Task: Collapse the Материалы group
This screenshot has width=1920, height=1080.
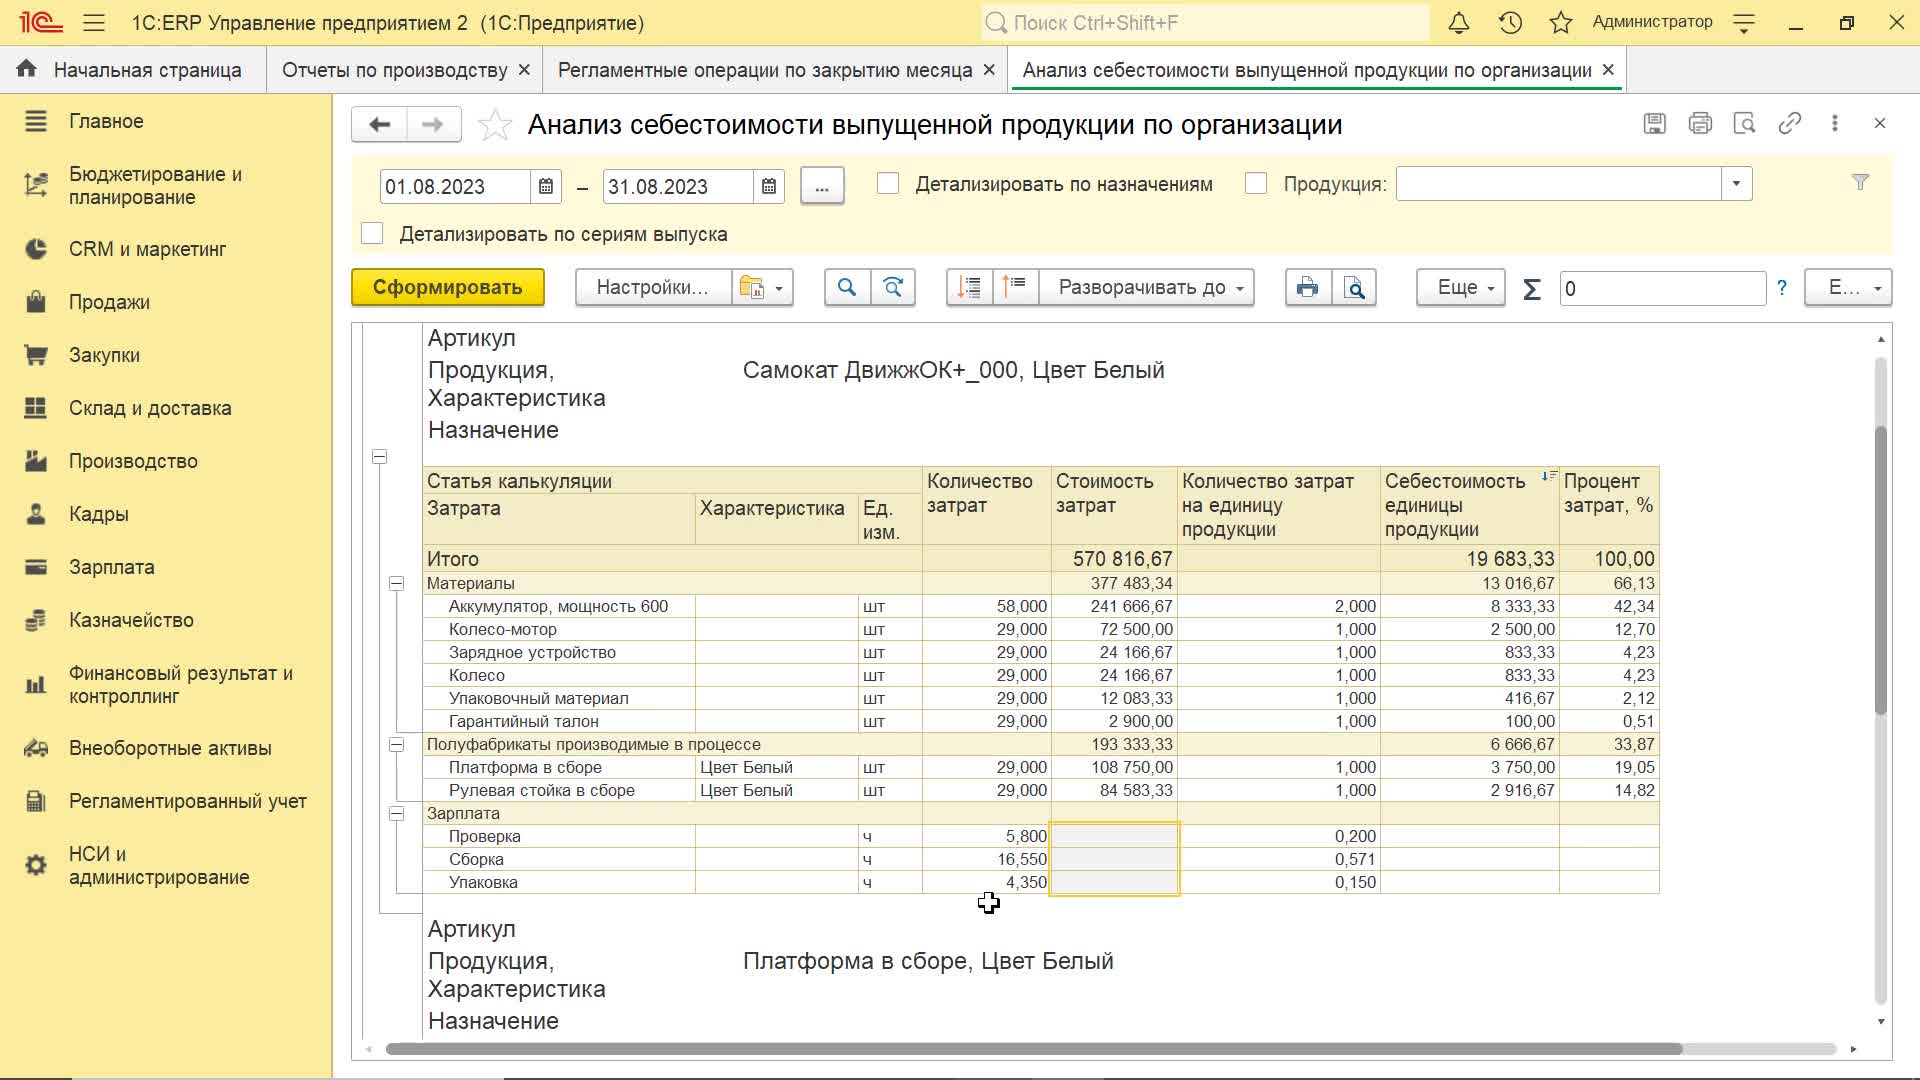Action: pos(397,583)
